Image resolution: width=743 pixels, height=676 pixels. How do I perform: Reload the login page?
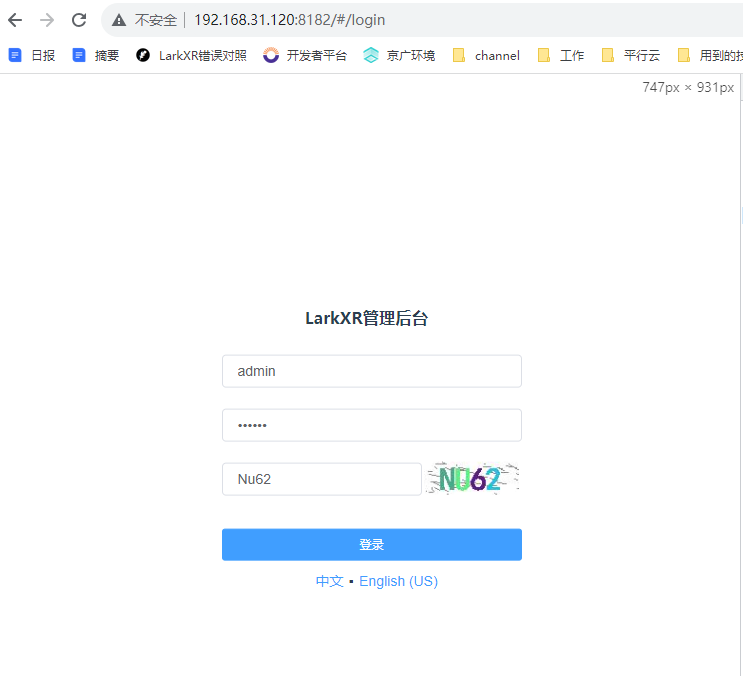(79, 20)
